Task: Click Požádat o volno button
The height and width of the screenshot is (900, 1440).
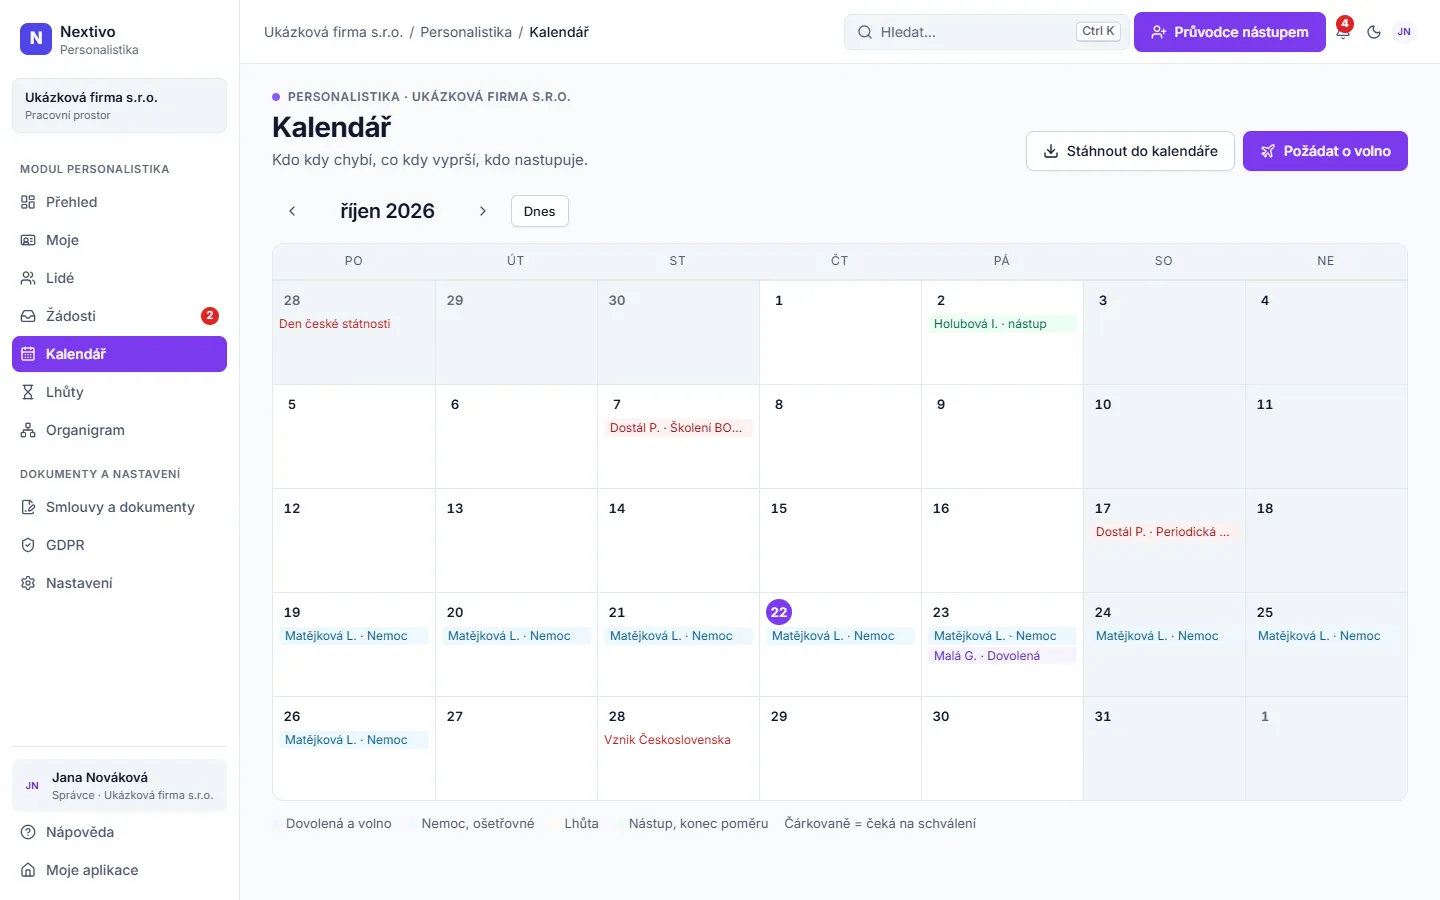Action: click(1325, 151)
